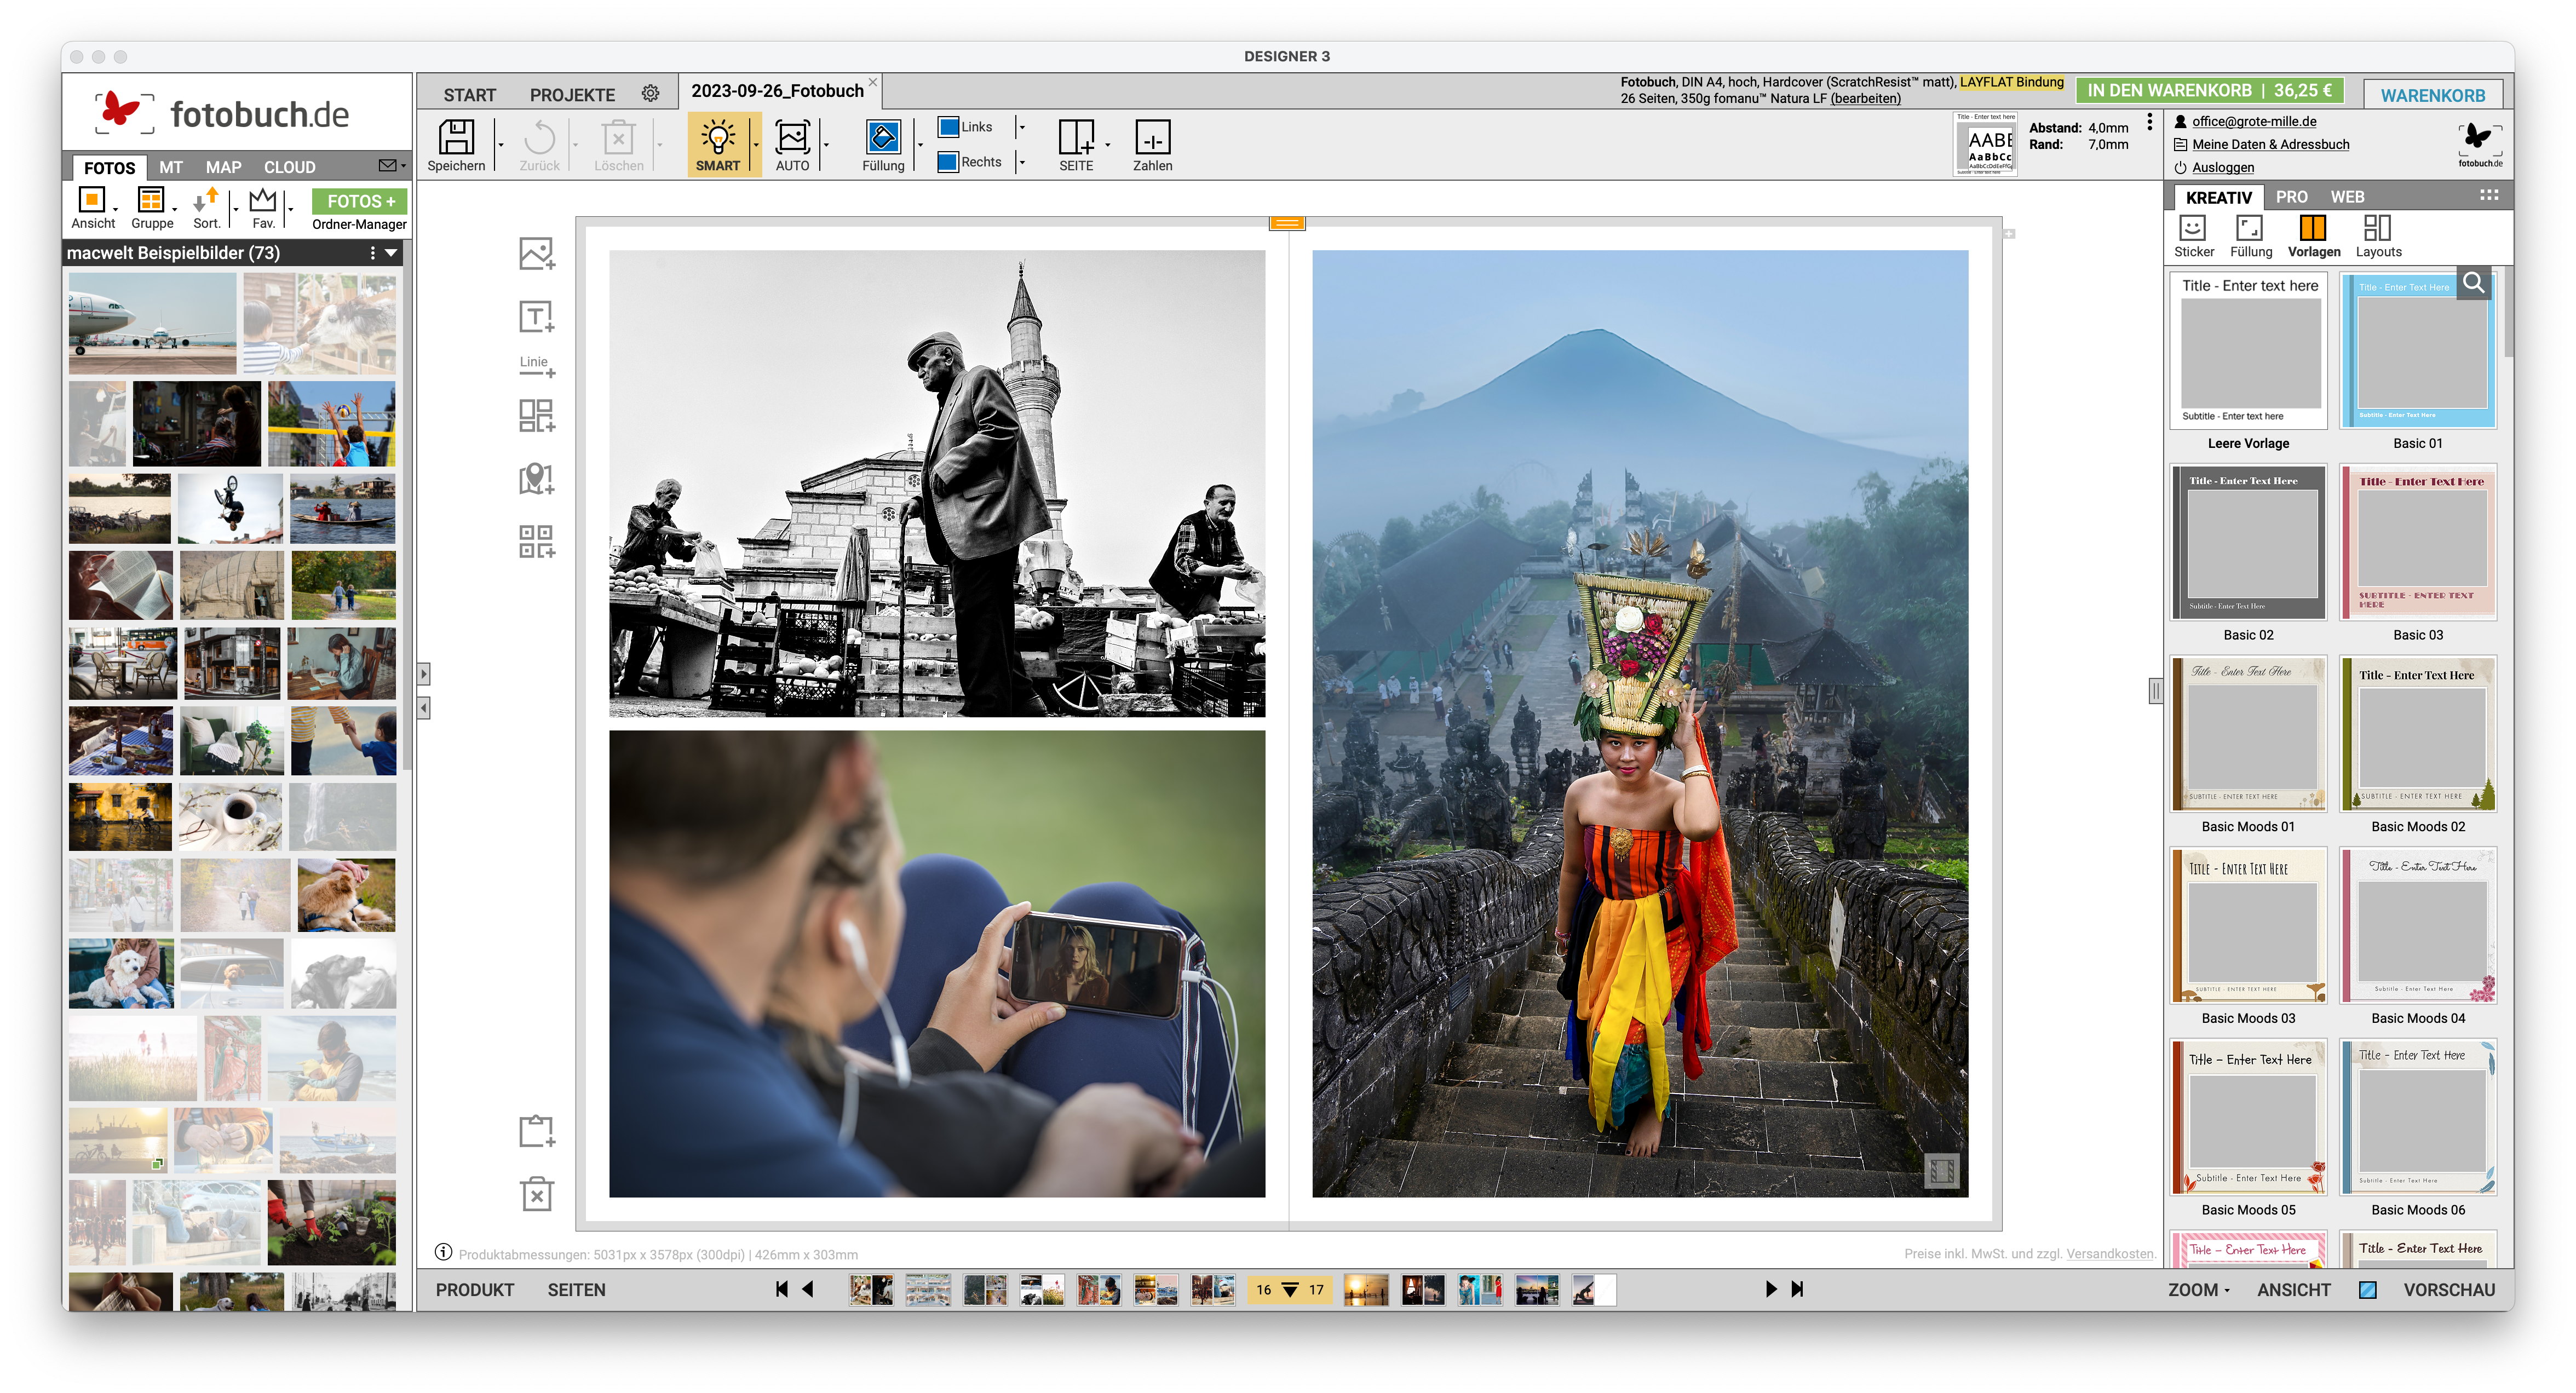Select the Basic 01 template thumbnail
Image resolution: width=2576 pixels, height=1393 pixels.
pos(2417,351)
